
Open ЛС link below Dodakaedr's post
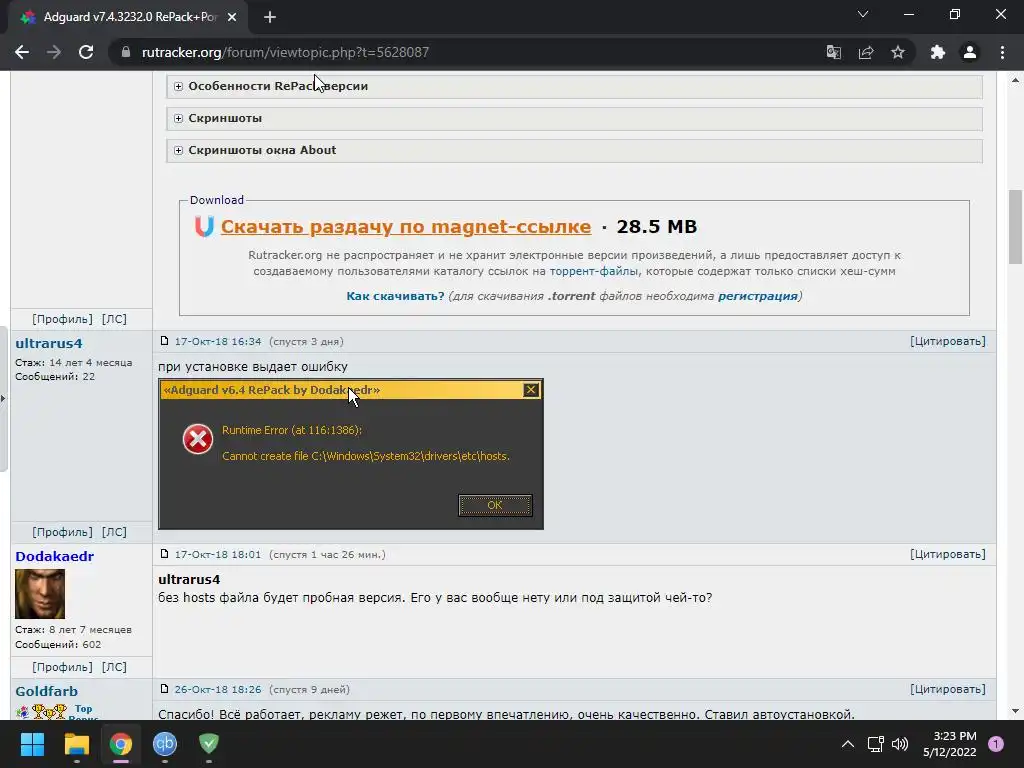pos(114,667)
